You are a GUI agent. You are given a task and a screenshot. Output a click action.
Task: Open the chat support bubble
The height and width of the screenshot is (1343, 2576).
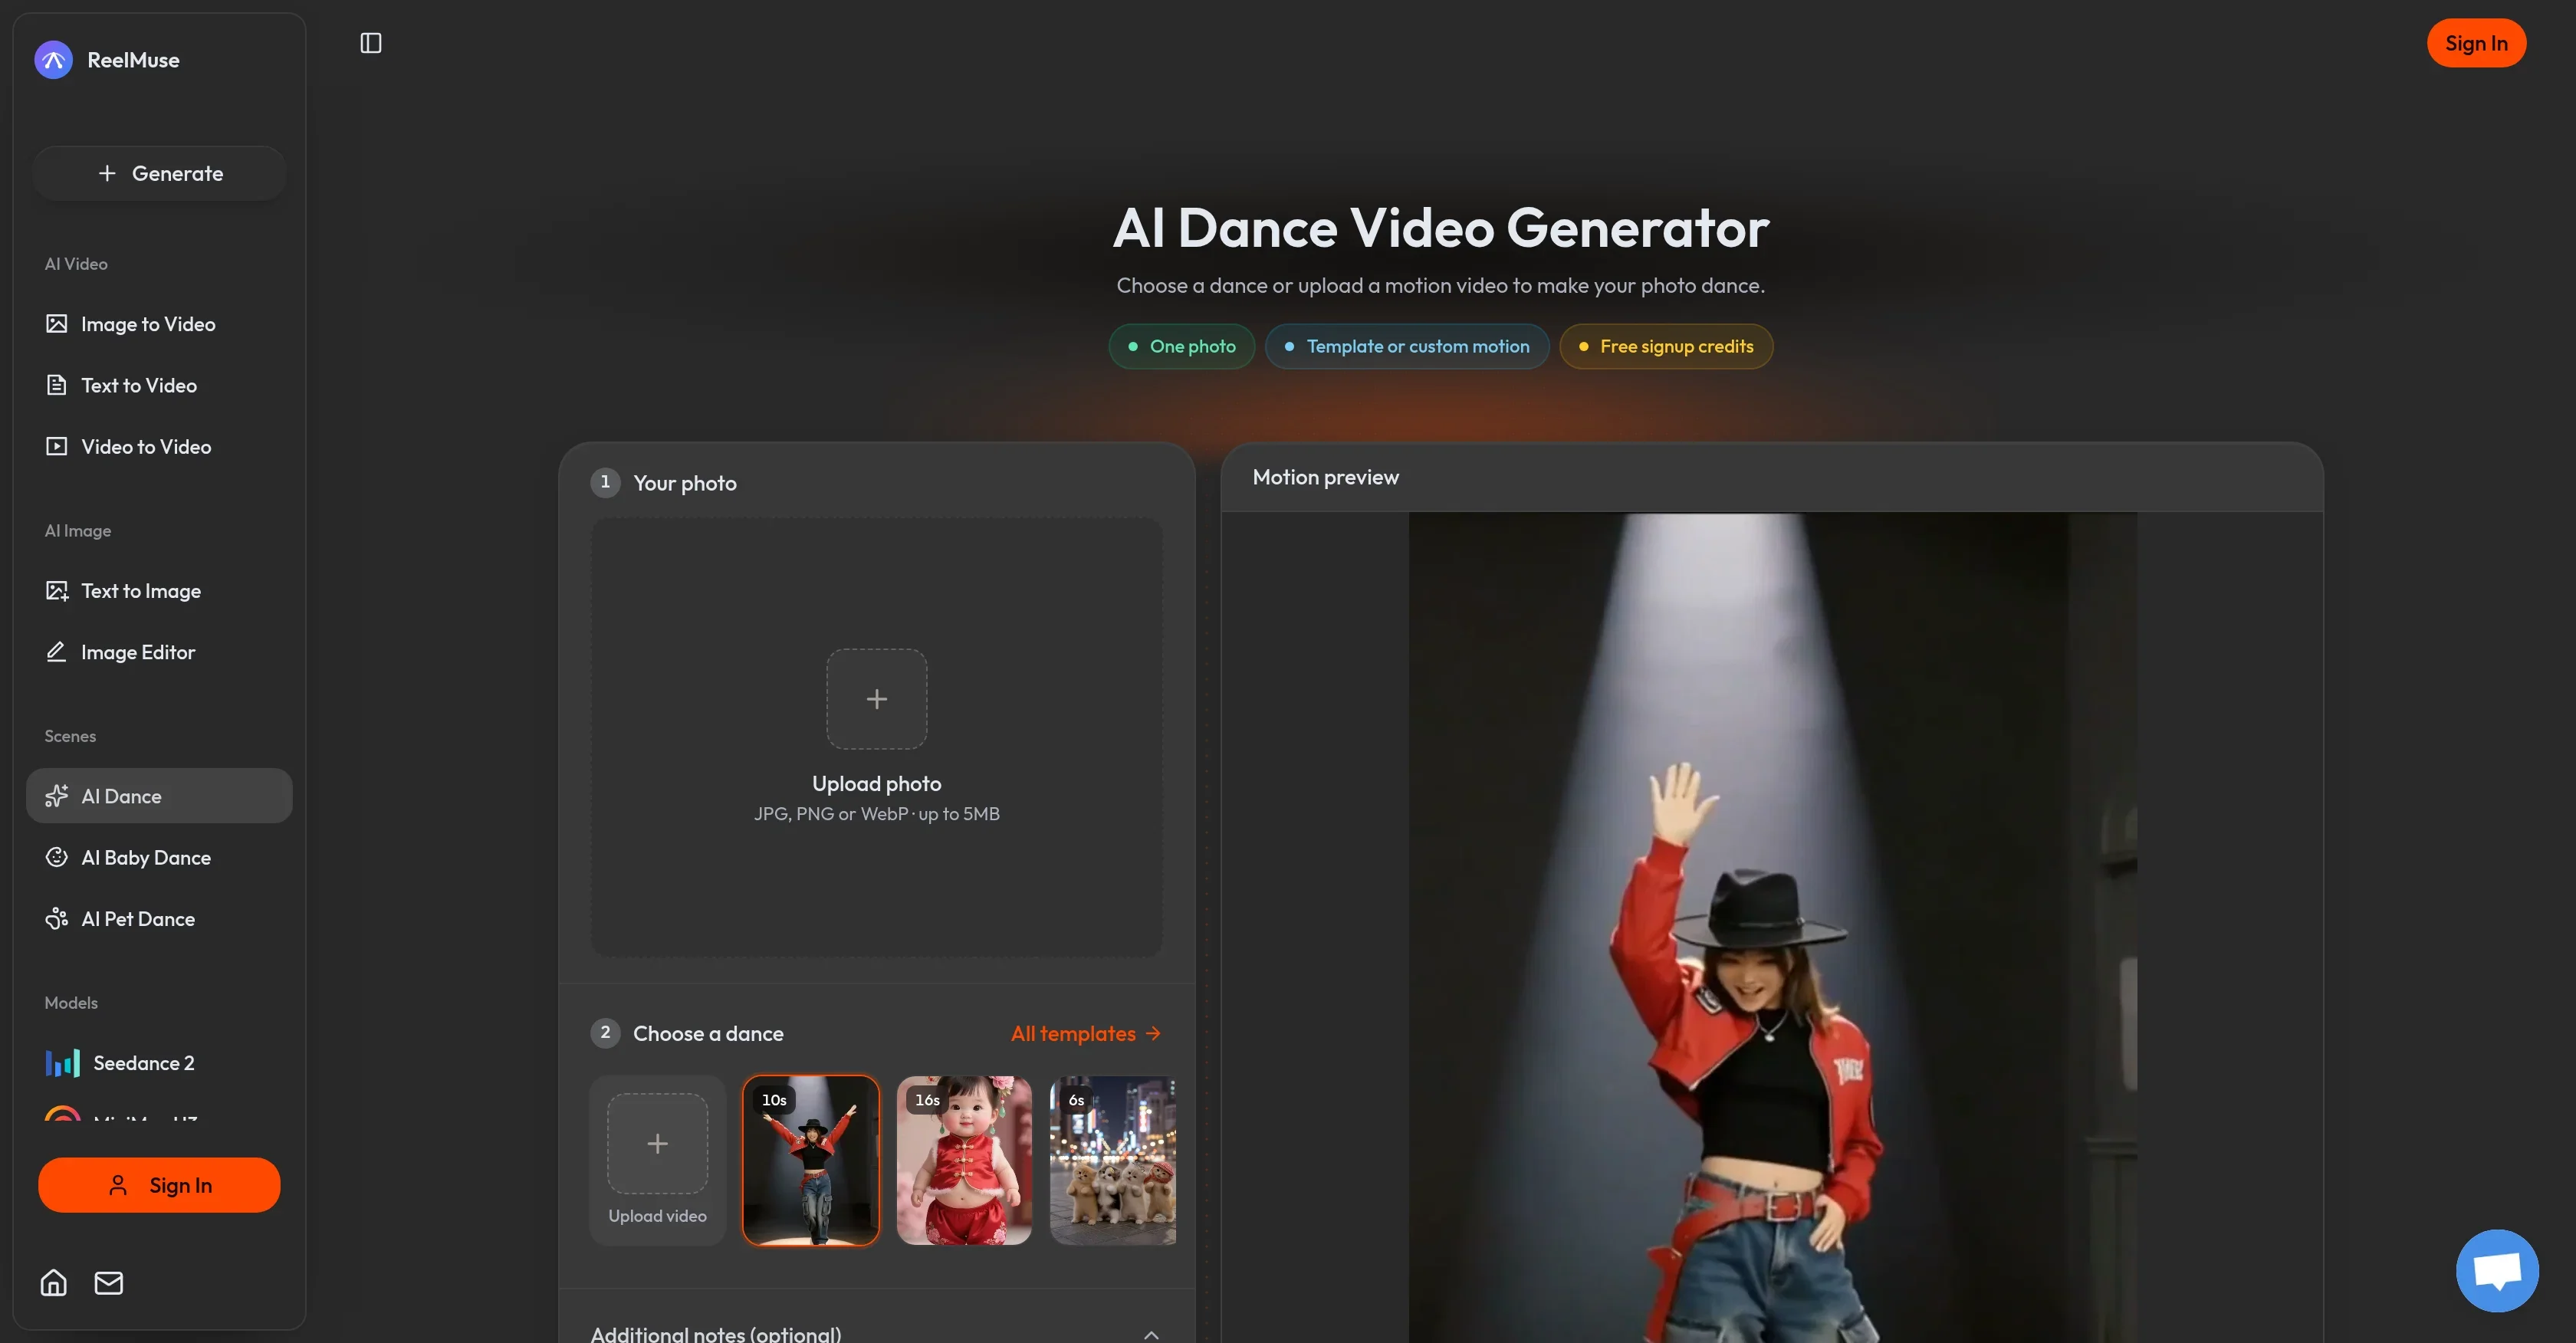tap(2497, 1271)
